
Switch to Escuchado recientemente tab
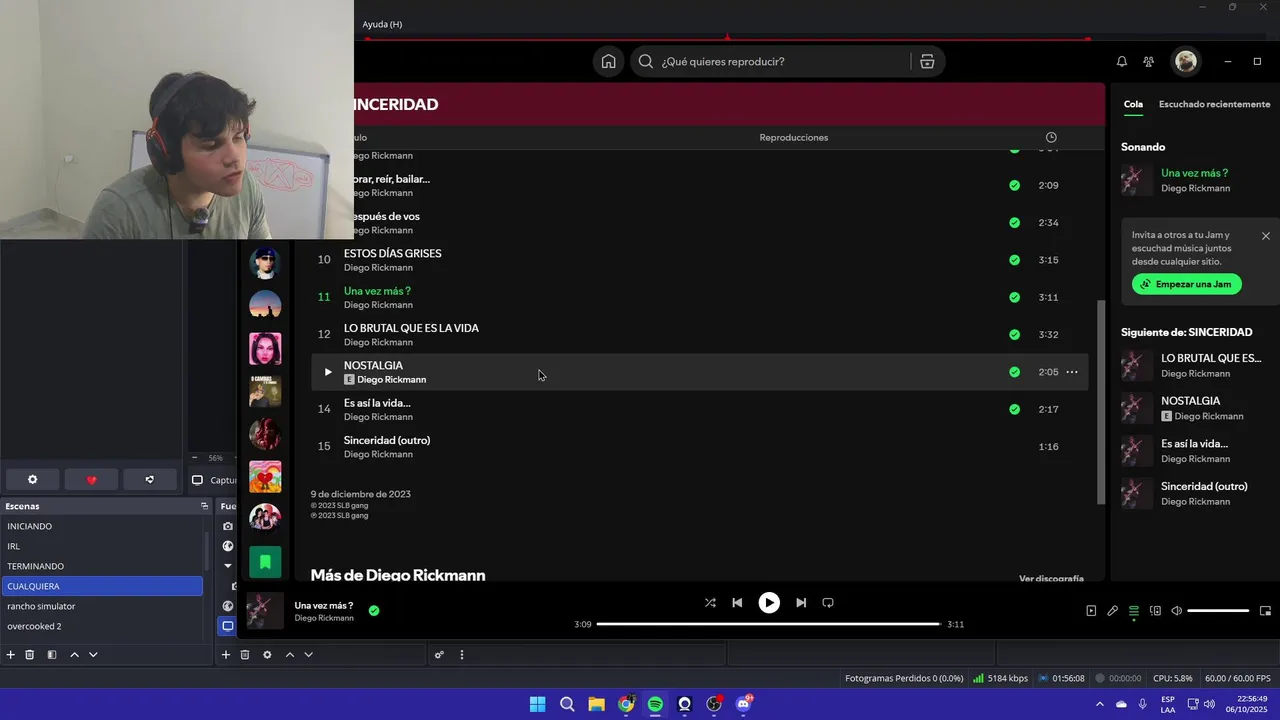point(1214,104)
